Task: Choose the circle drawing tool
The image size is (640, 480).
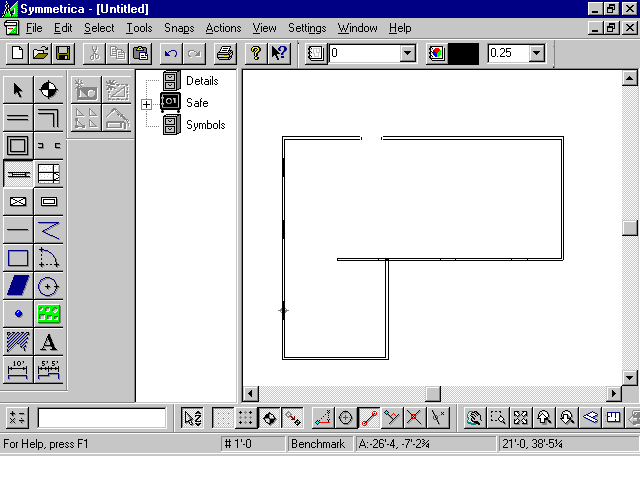Action: 48,286
